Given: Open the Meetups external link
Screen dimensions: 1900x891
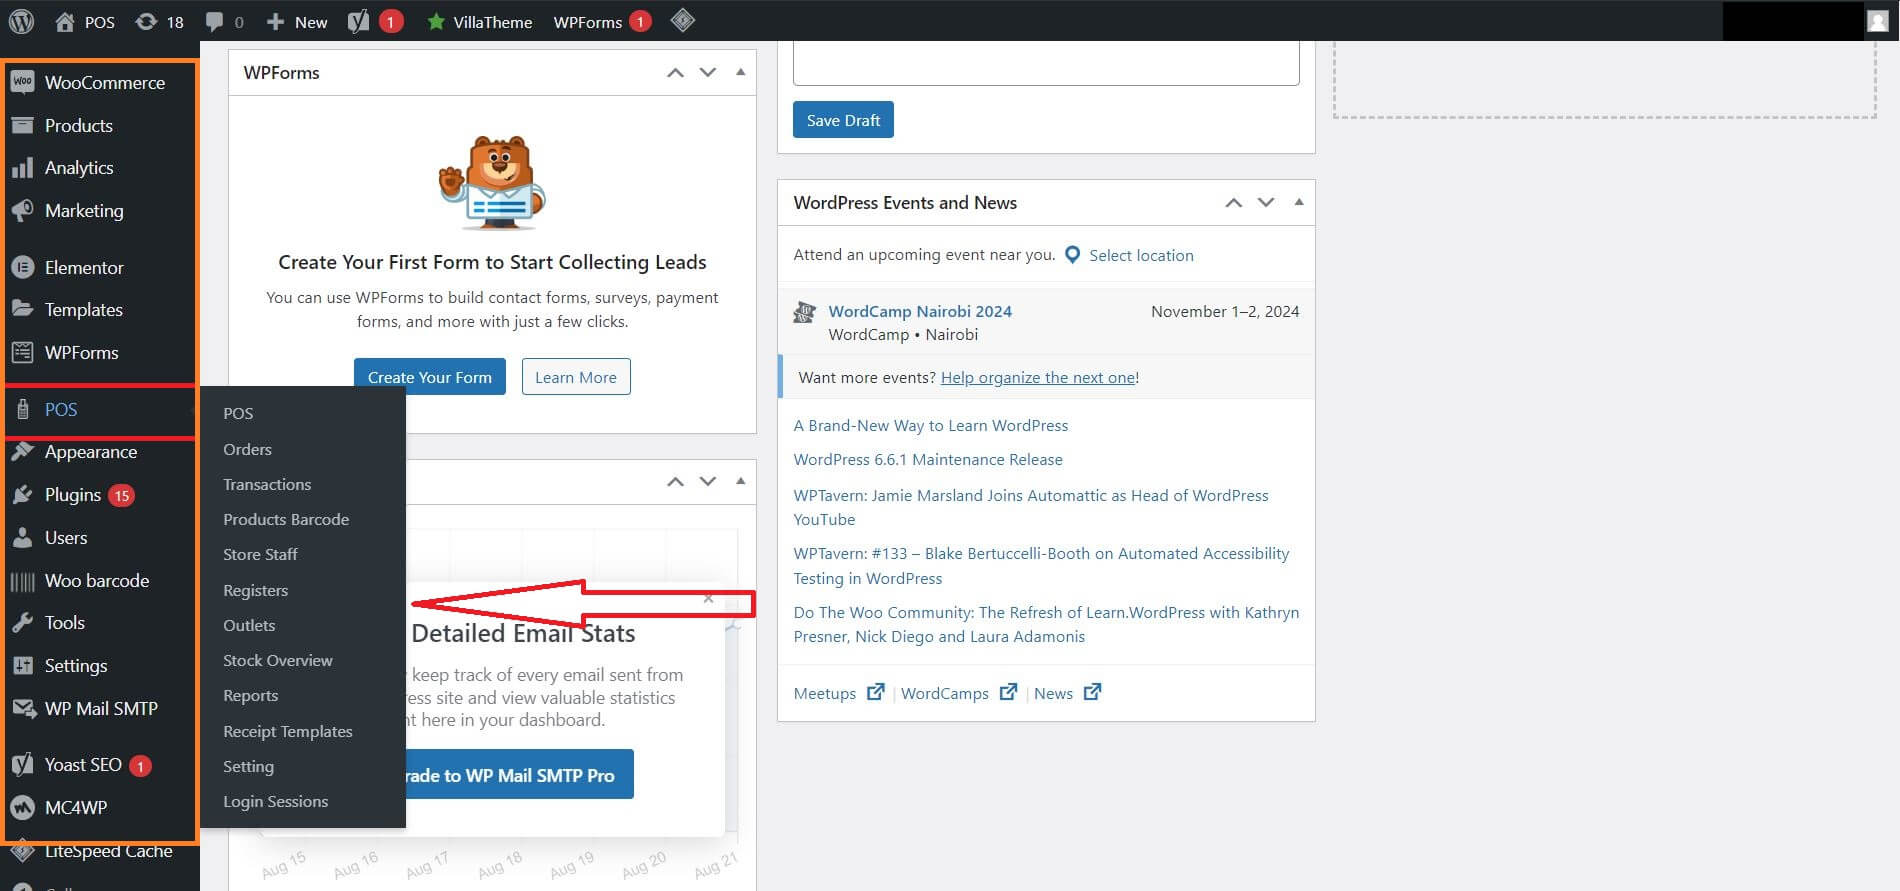Looking at the screenshot, I should (x=839, y=692).
